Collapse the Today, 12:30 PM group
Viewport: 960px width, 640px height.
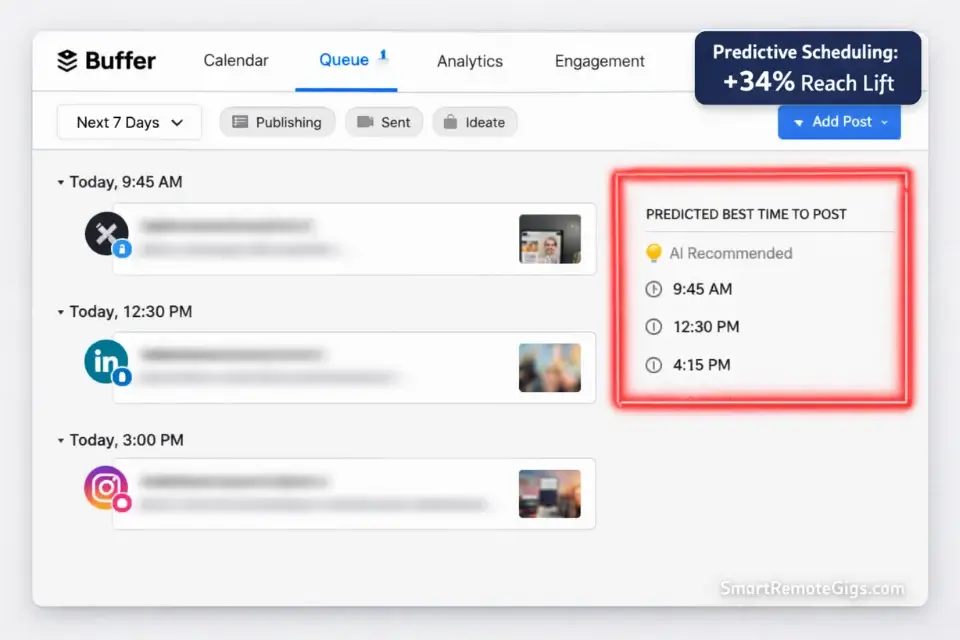click(x=60, y=311)
